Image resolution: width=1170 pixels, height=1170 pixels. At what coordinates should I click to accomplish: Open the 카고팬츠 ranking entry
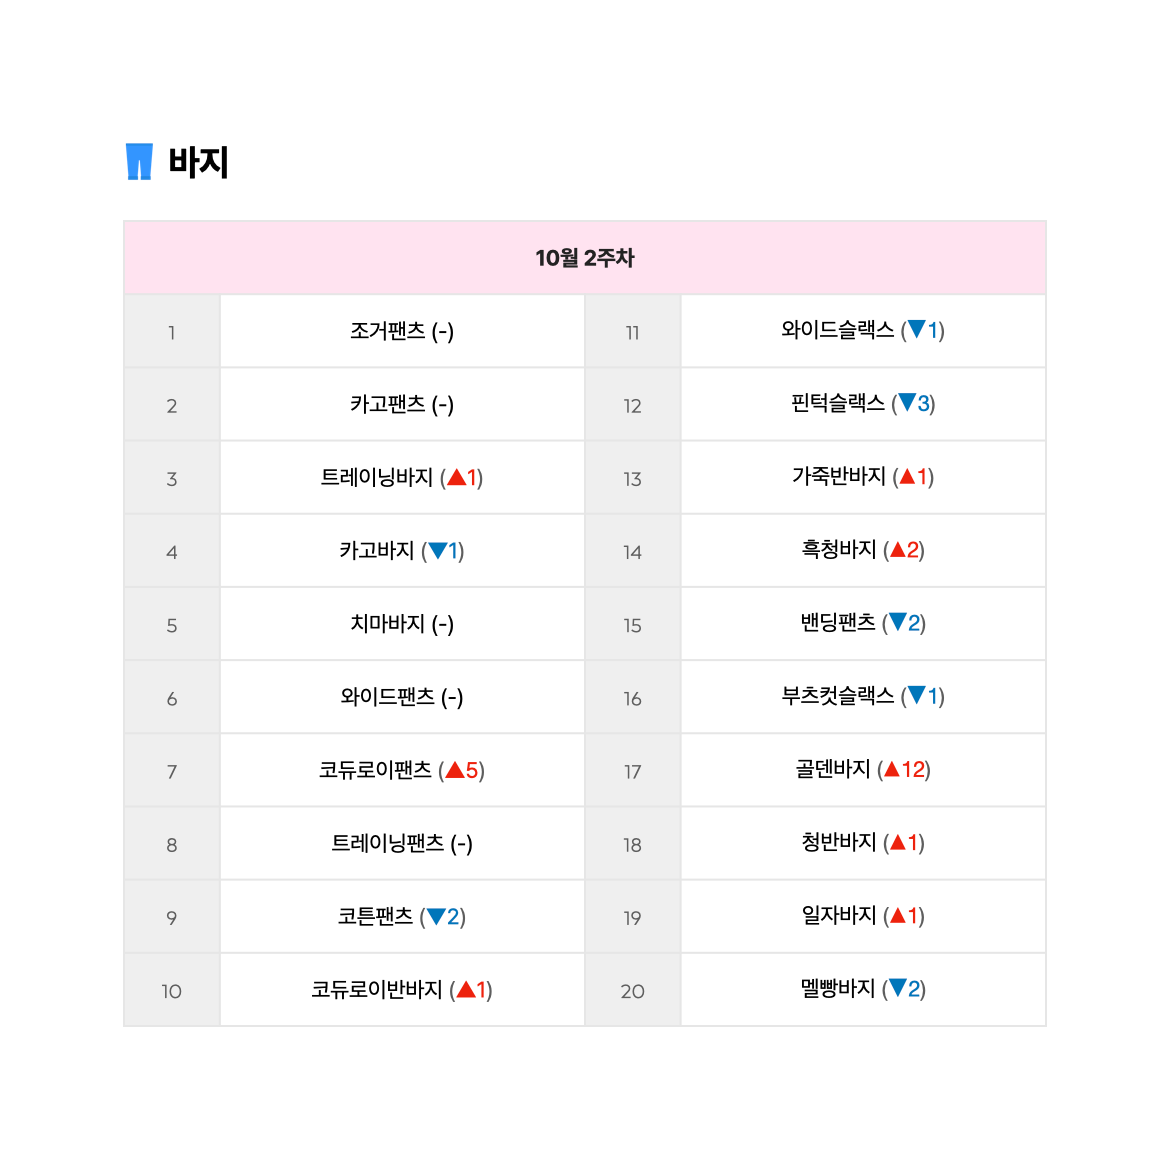point(402,404)
